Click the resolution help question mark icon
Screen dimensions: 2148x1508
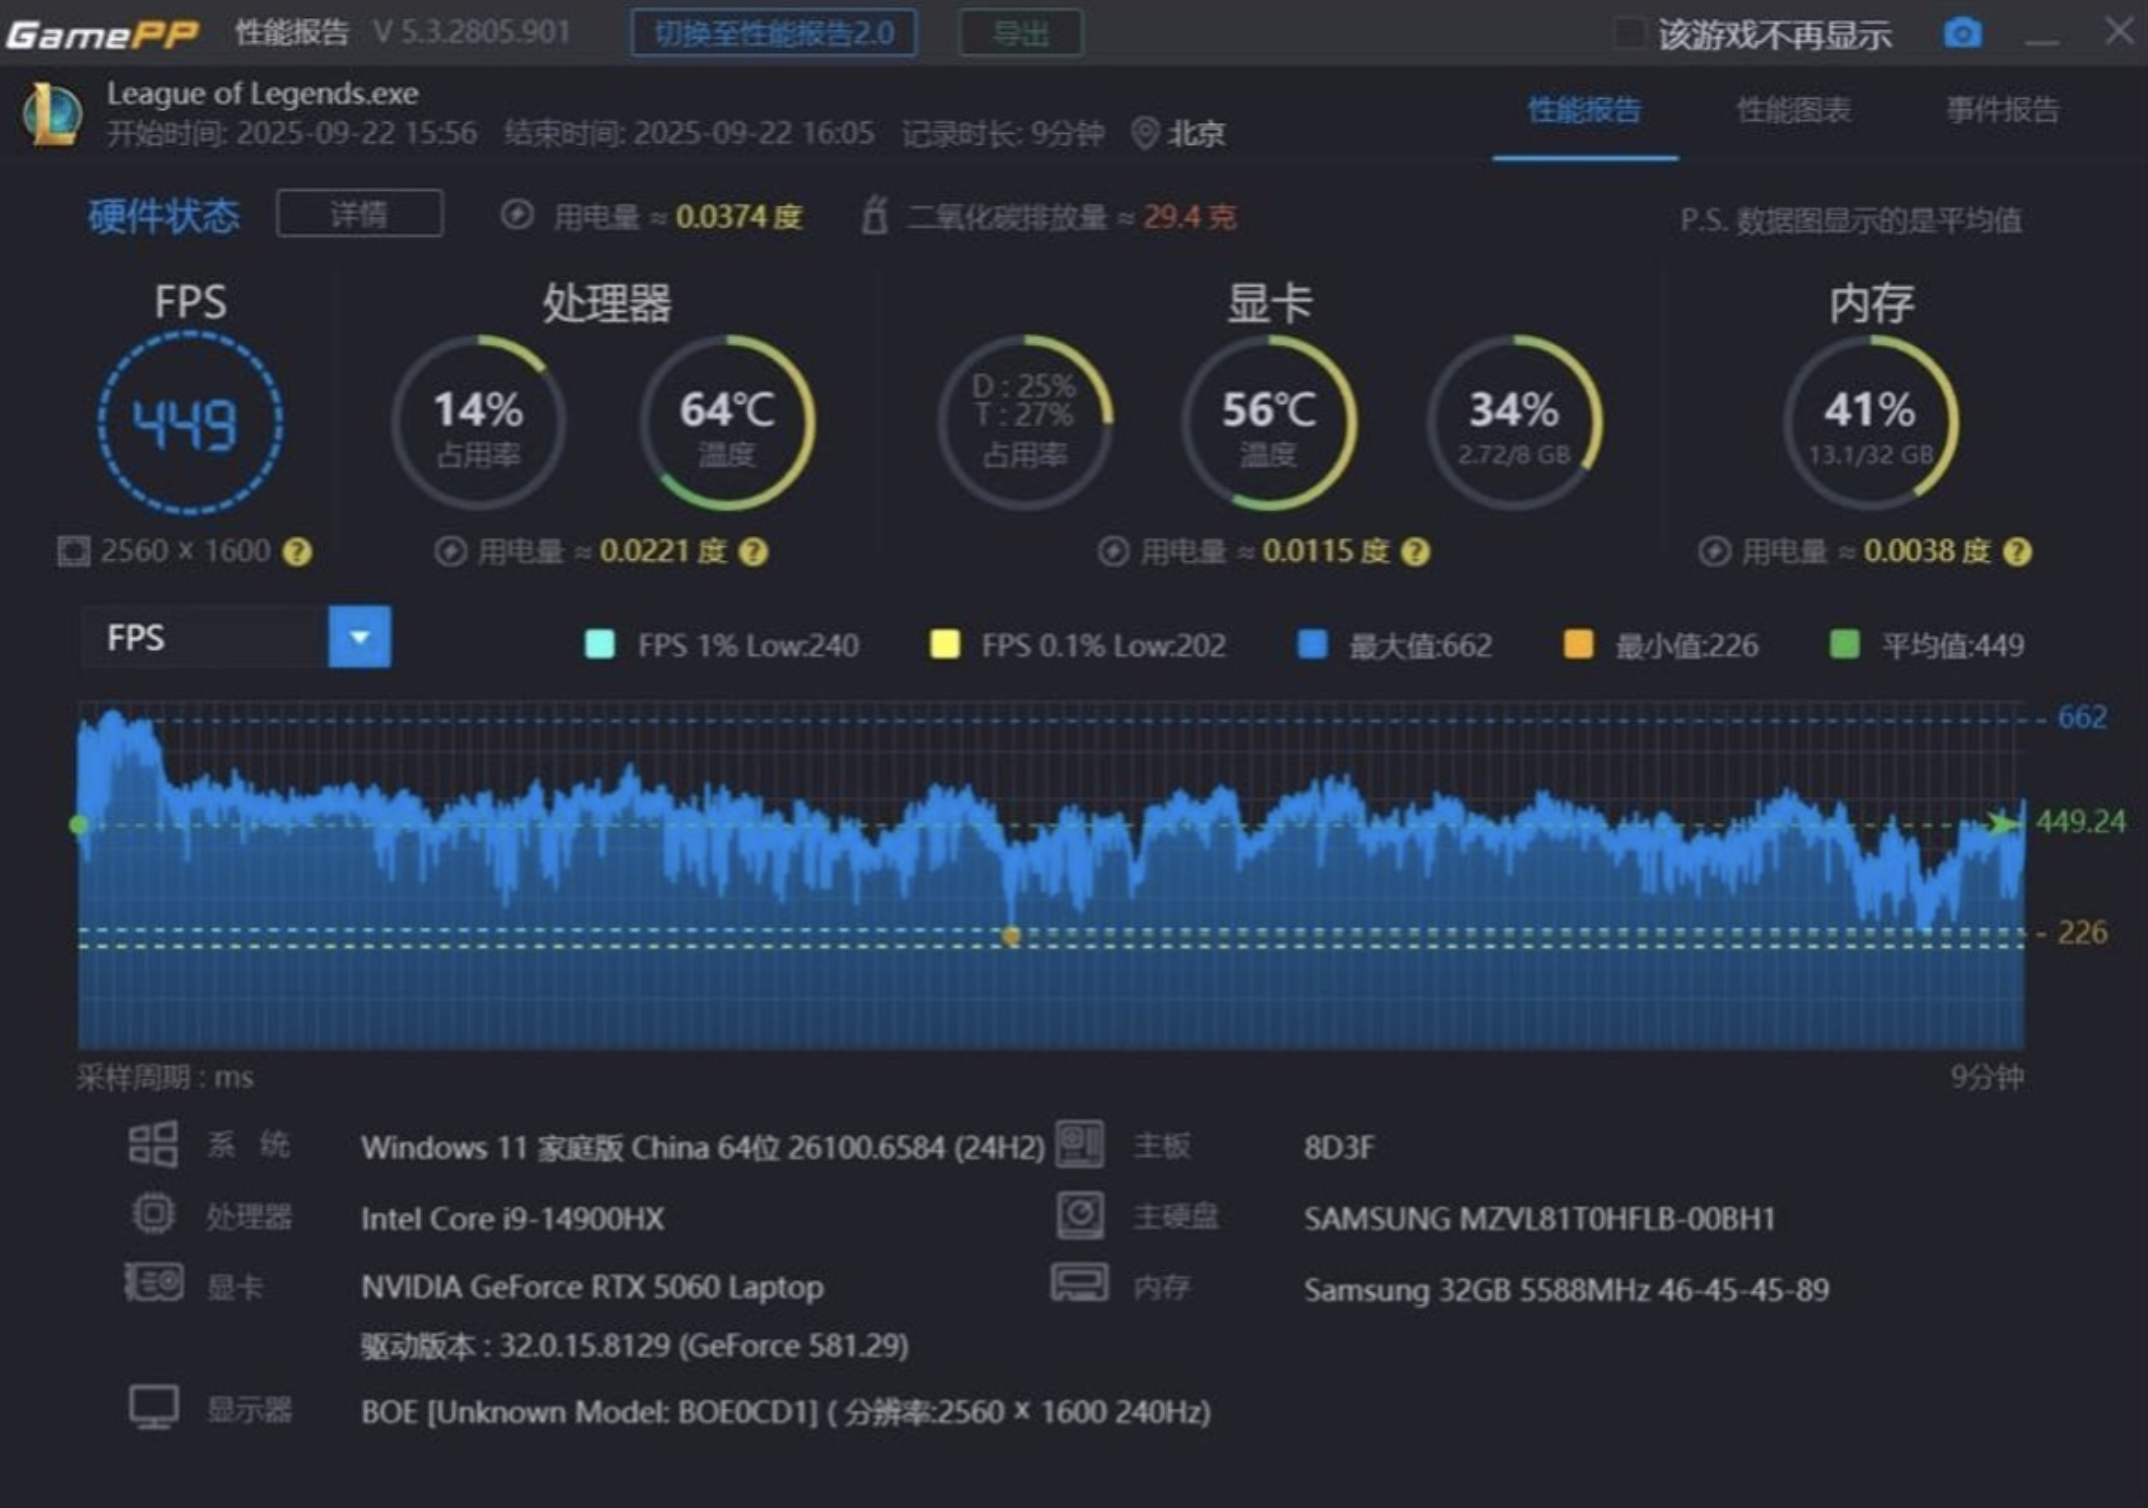pos(297,552)
